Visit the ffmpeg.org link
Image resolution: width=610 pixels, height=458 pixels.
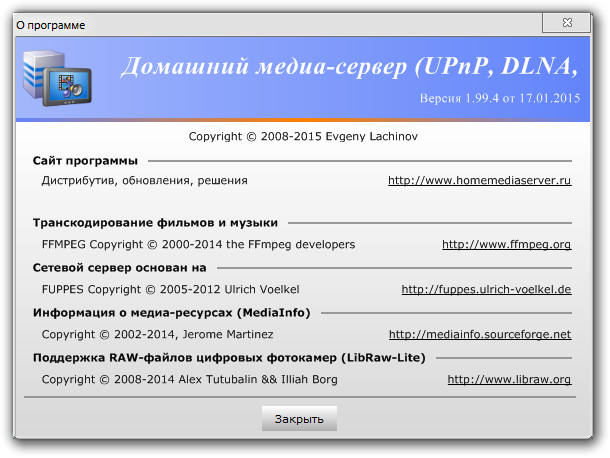tap(506, 244)
